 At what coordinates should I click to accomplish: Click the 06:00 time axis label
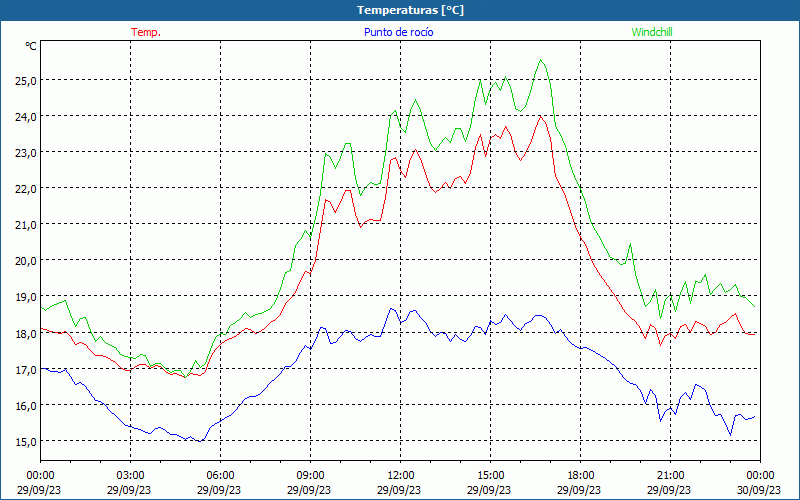(x=220, y=476)
